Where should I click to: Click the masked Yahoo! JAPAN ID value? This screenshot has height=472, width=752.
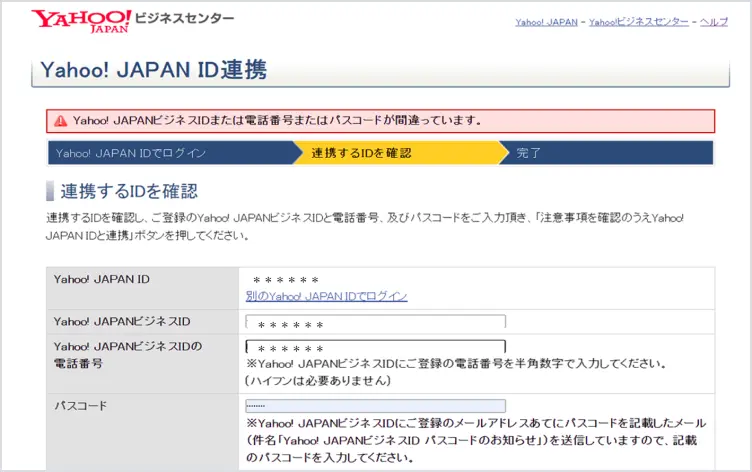click(x=285, y=280)
